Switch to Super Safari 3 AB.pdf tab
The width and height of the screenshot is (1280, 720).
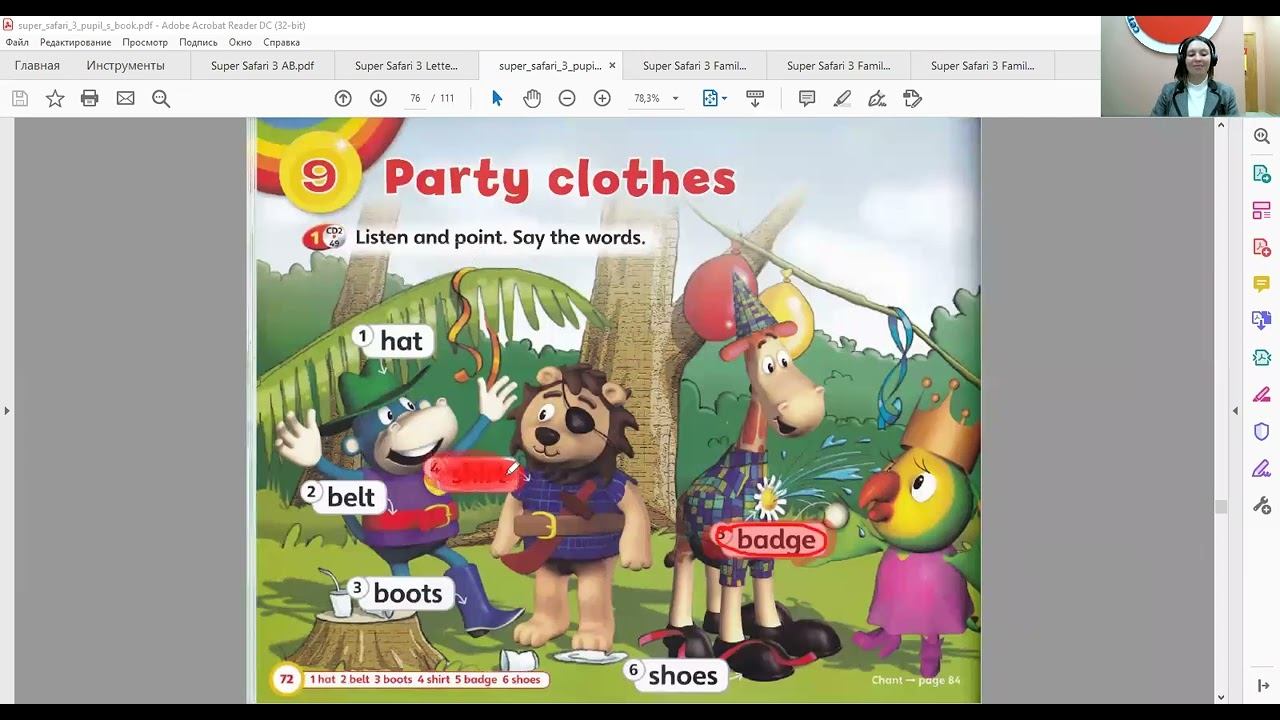click(262, 65)
